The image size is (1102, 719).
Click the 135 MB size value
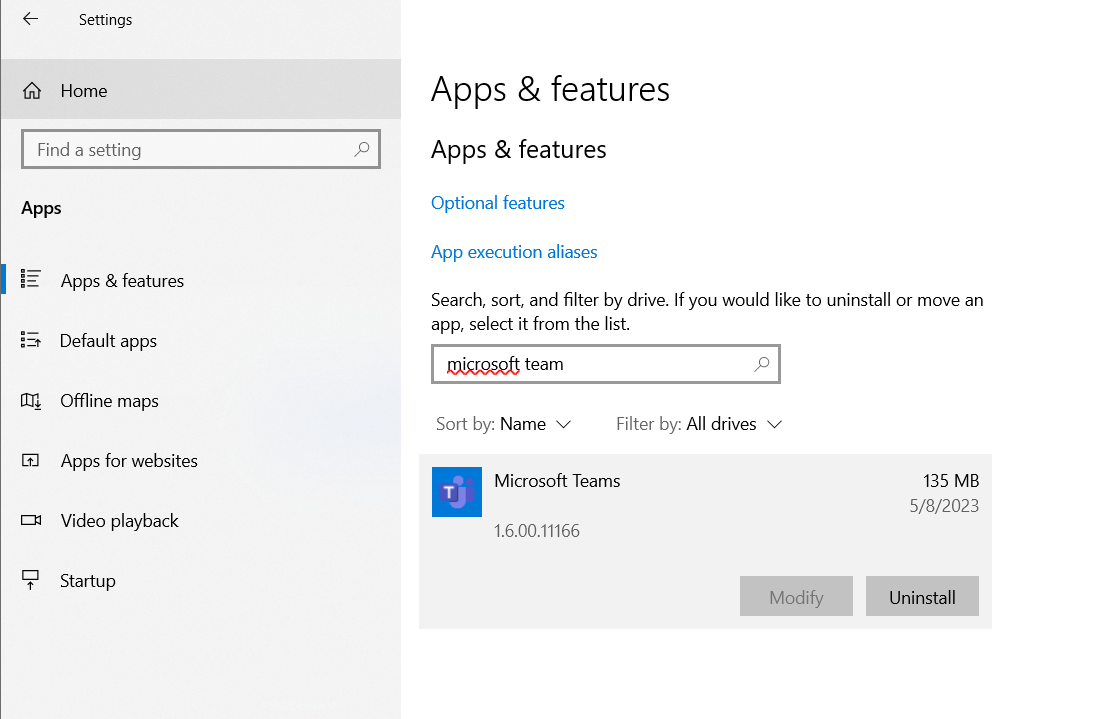point(951,481)
